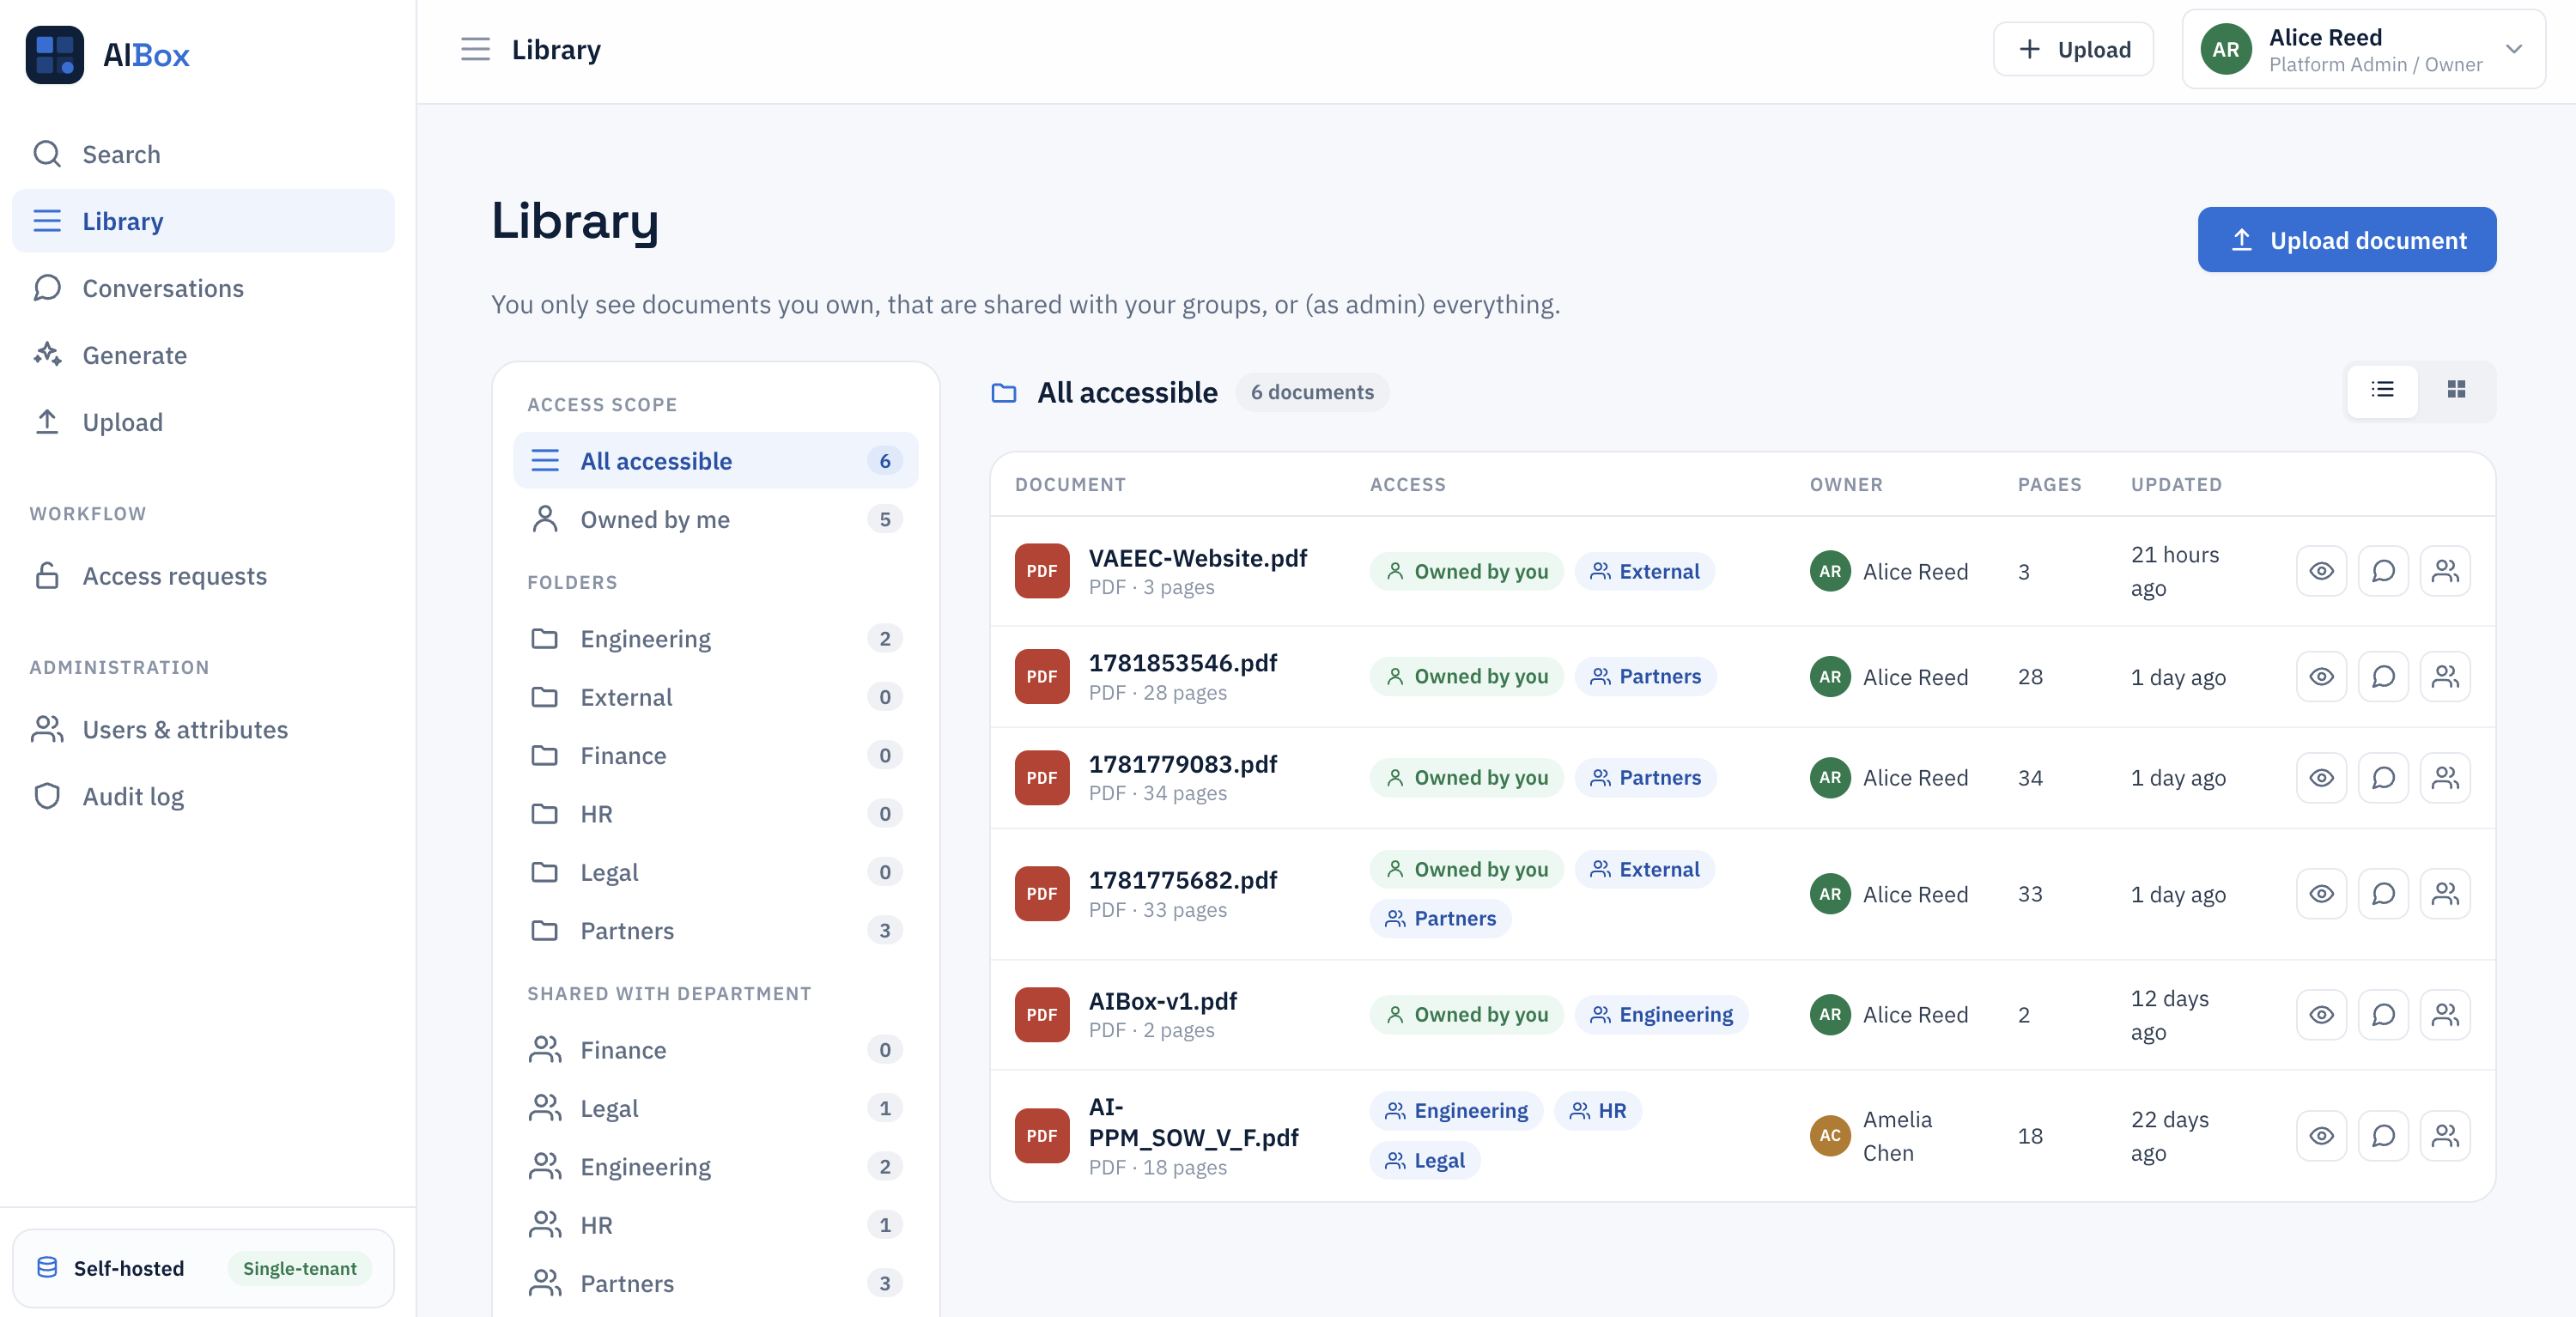The width and height of the screenshot is (2576, 1317).
Task: Click the PDF icon of VAEEC-Website.pdf
Action: [x=1041, y=571]
